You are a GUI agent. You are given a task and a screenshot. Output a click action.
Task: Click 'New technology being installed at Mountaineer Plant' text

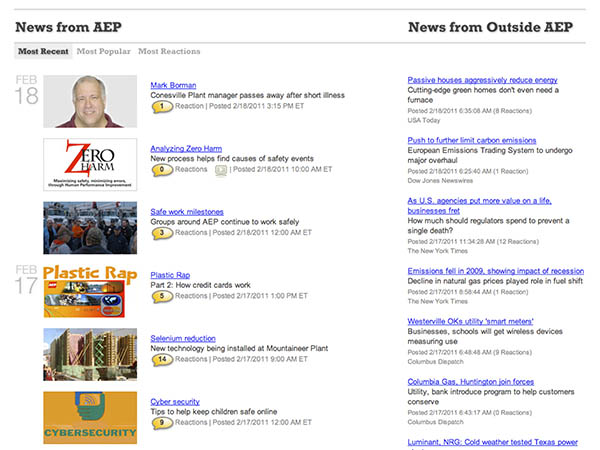point(239,349)
